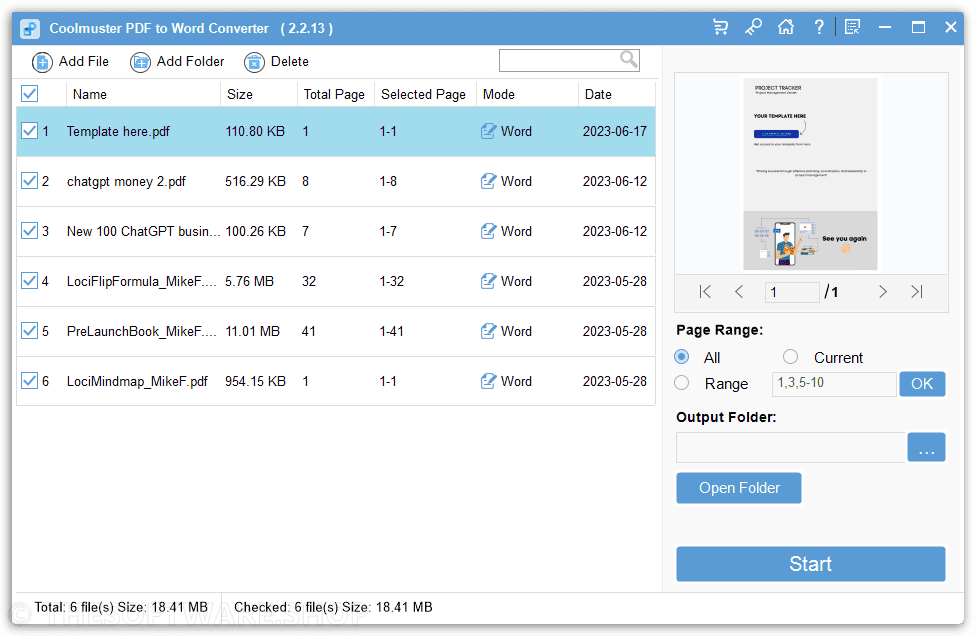
Task: Click the Add File icon
Action: point(42,62)
